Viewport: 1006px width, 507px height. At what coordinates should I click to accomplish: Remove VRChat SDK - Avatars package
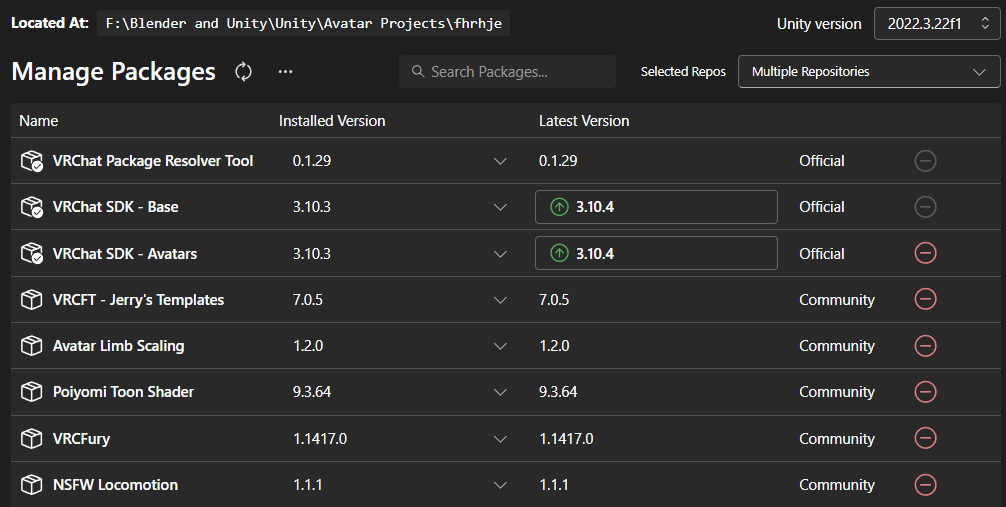(x=925, y=254)
